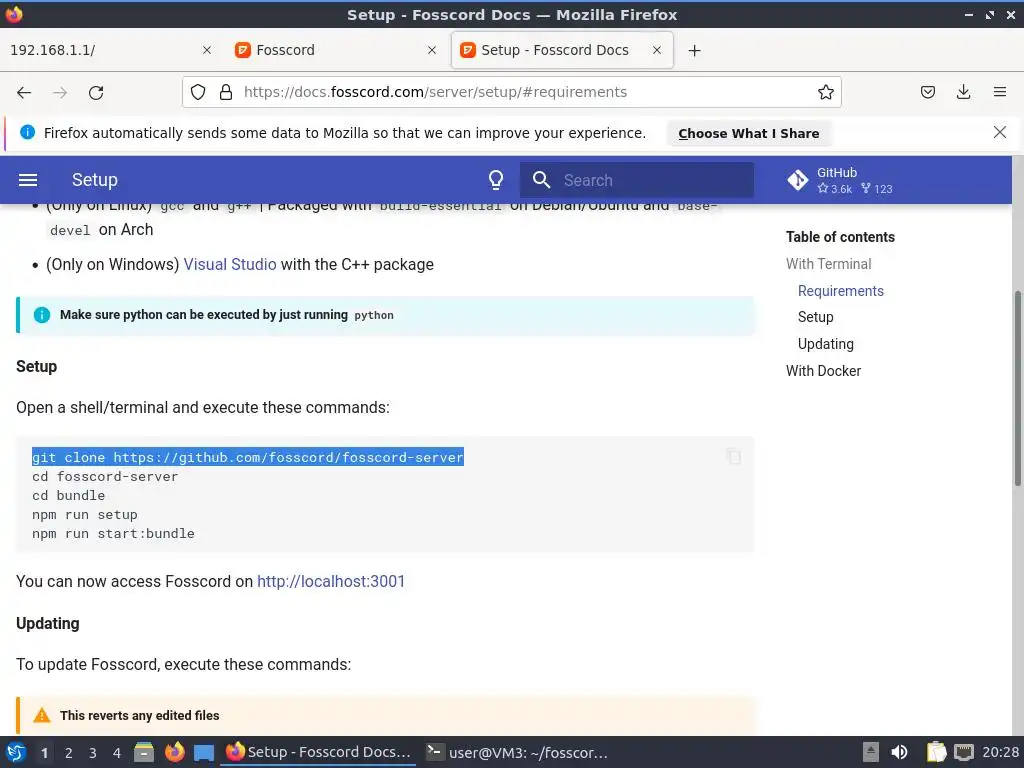Switch to the 192.168.1.1 tab
The image size is (1024, 768).
click(111, 50)
